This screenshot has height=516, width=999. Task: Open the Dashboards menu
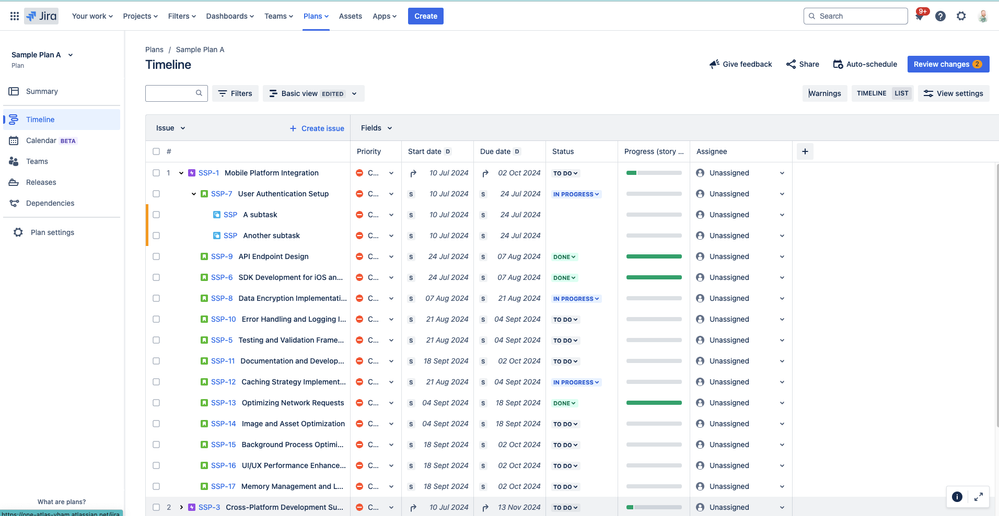click(229, 16)
